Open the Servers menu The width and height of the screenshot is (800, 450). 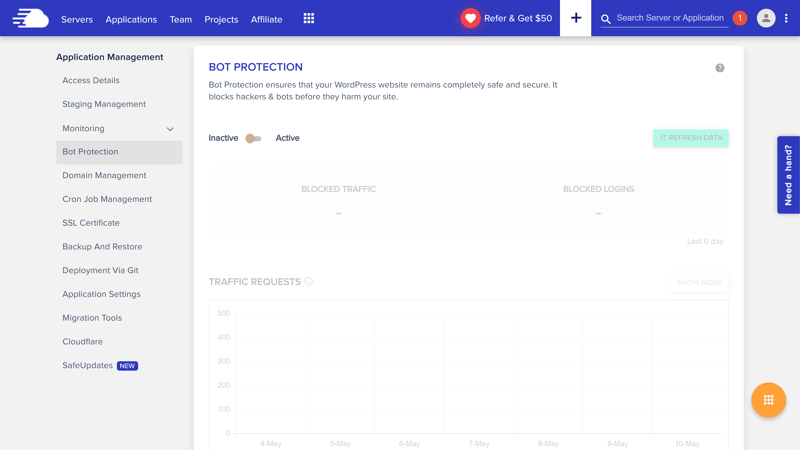77,19
